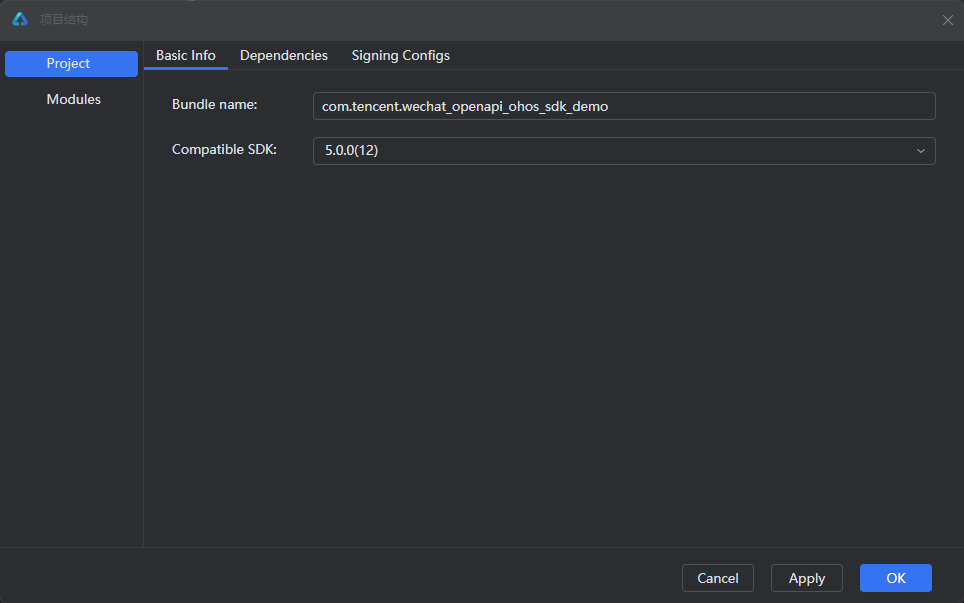Open the Dependencies tab
964x603 pixels.
[x=283, y=55]
